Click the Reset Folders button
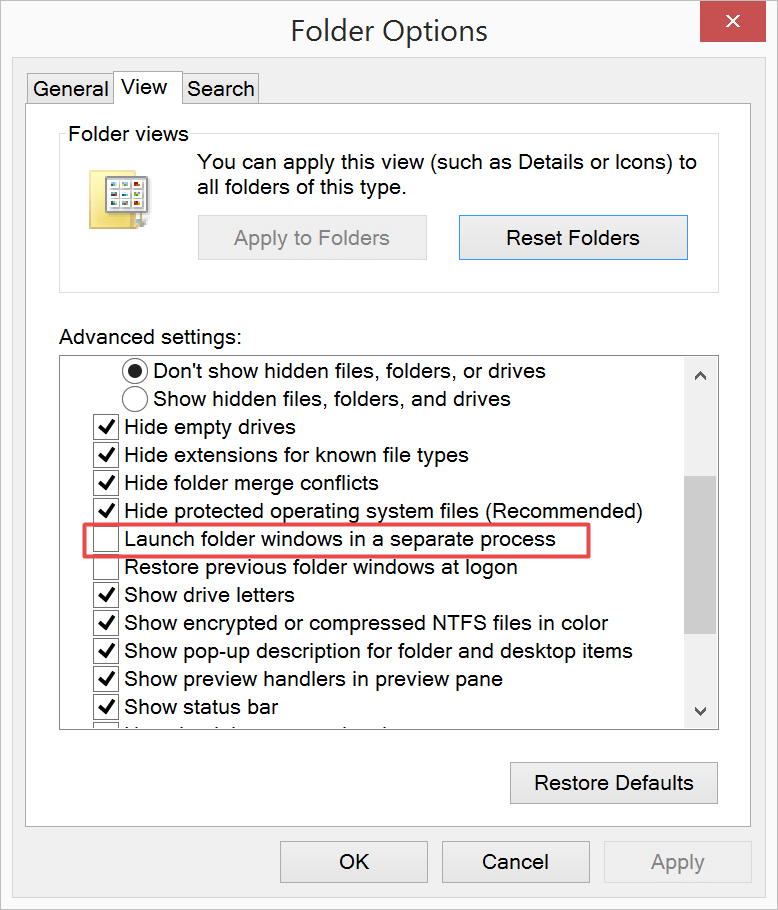 [572, 237]
